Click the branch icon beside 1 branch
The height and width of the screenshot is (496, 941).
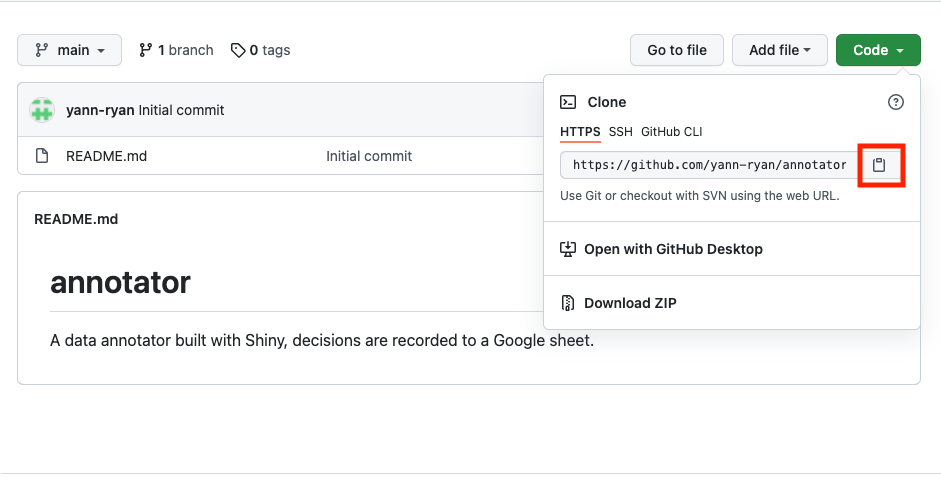pos(145,50)
